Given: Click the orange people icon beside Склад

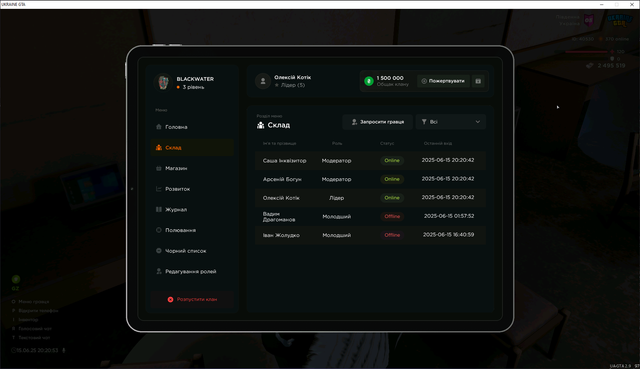Looking at the screenshot, I should (x=159, y=147).
